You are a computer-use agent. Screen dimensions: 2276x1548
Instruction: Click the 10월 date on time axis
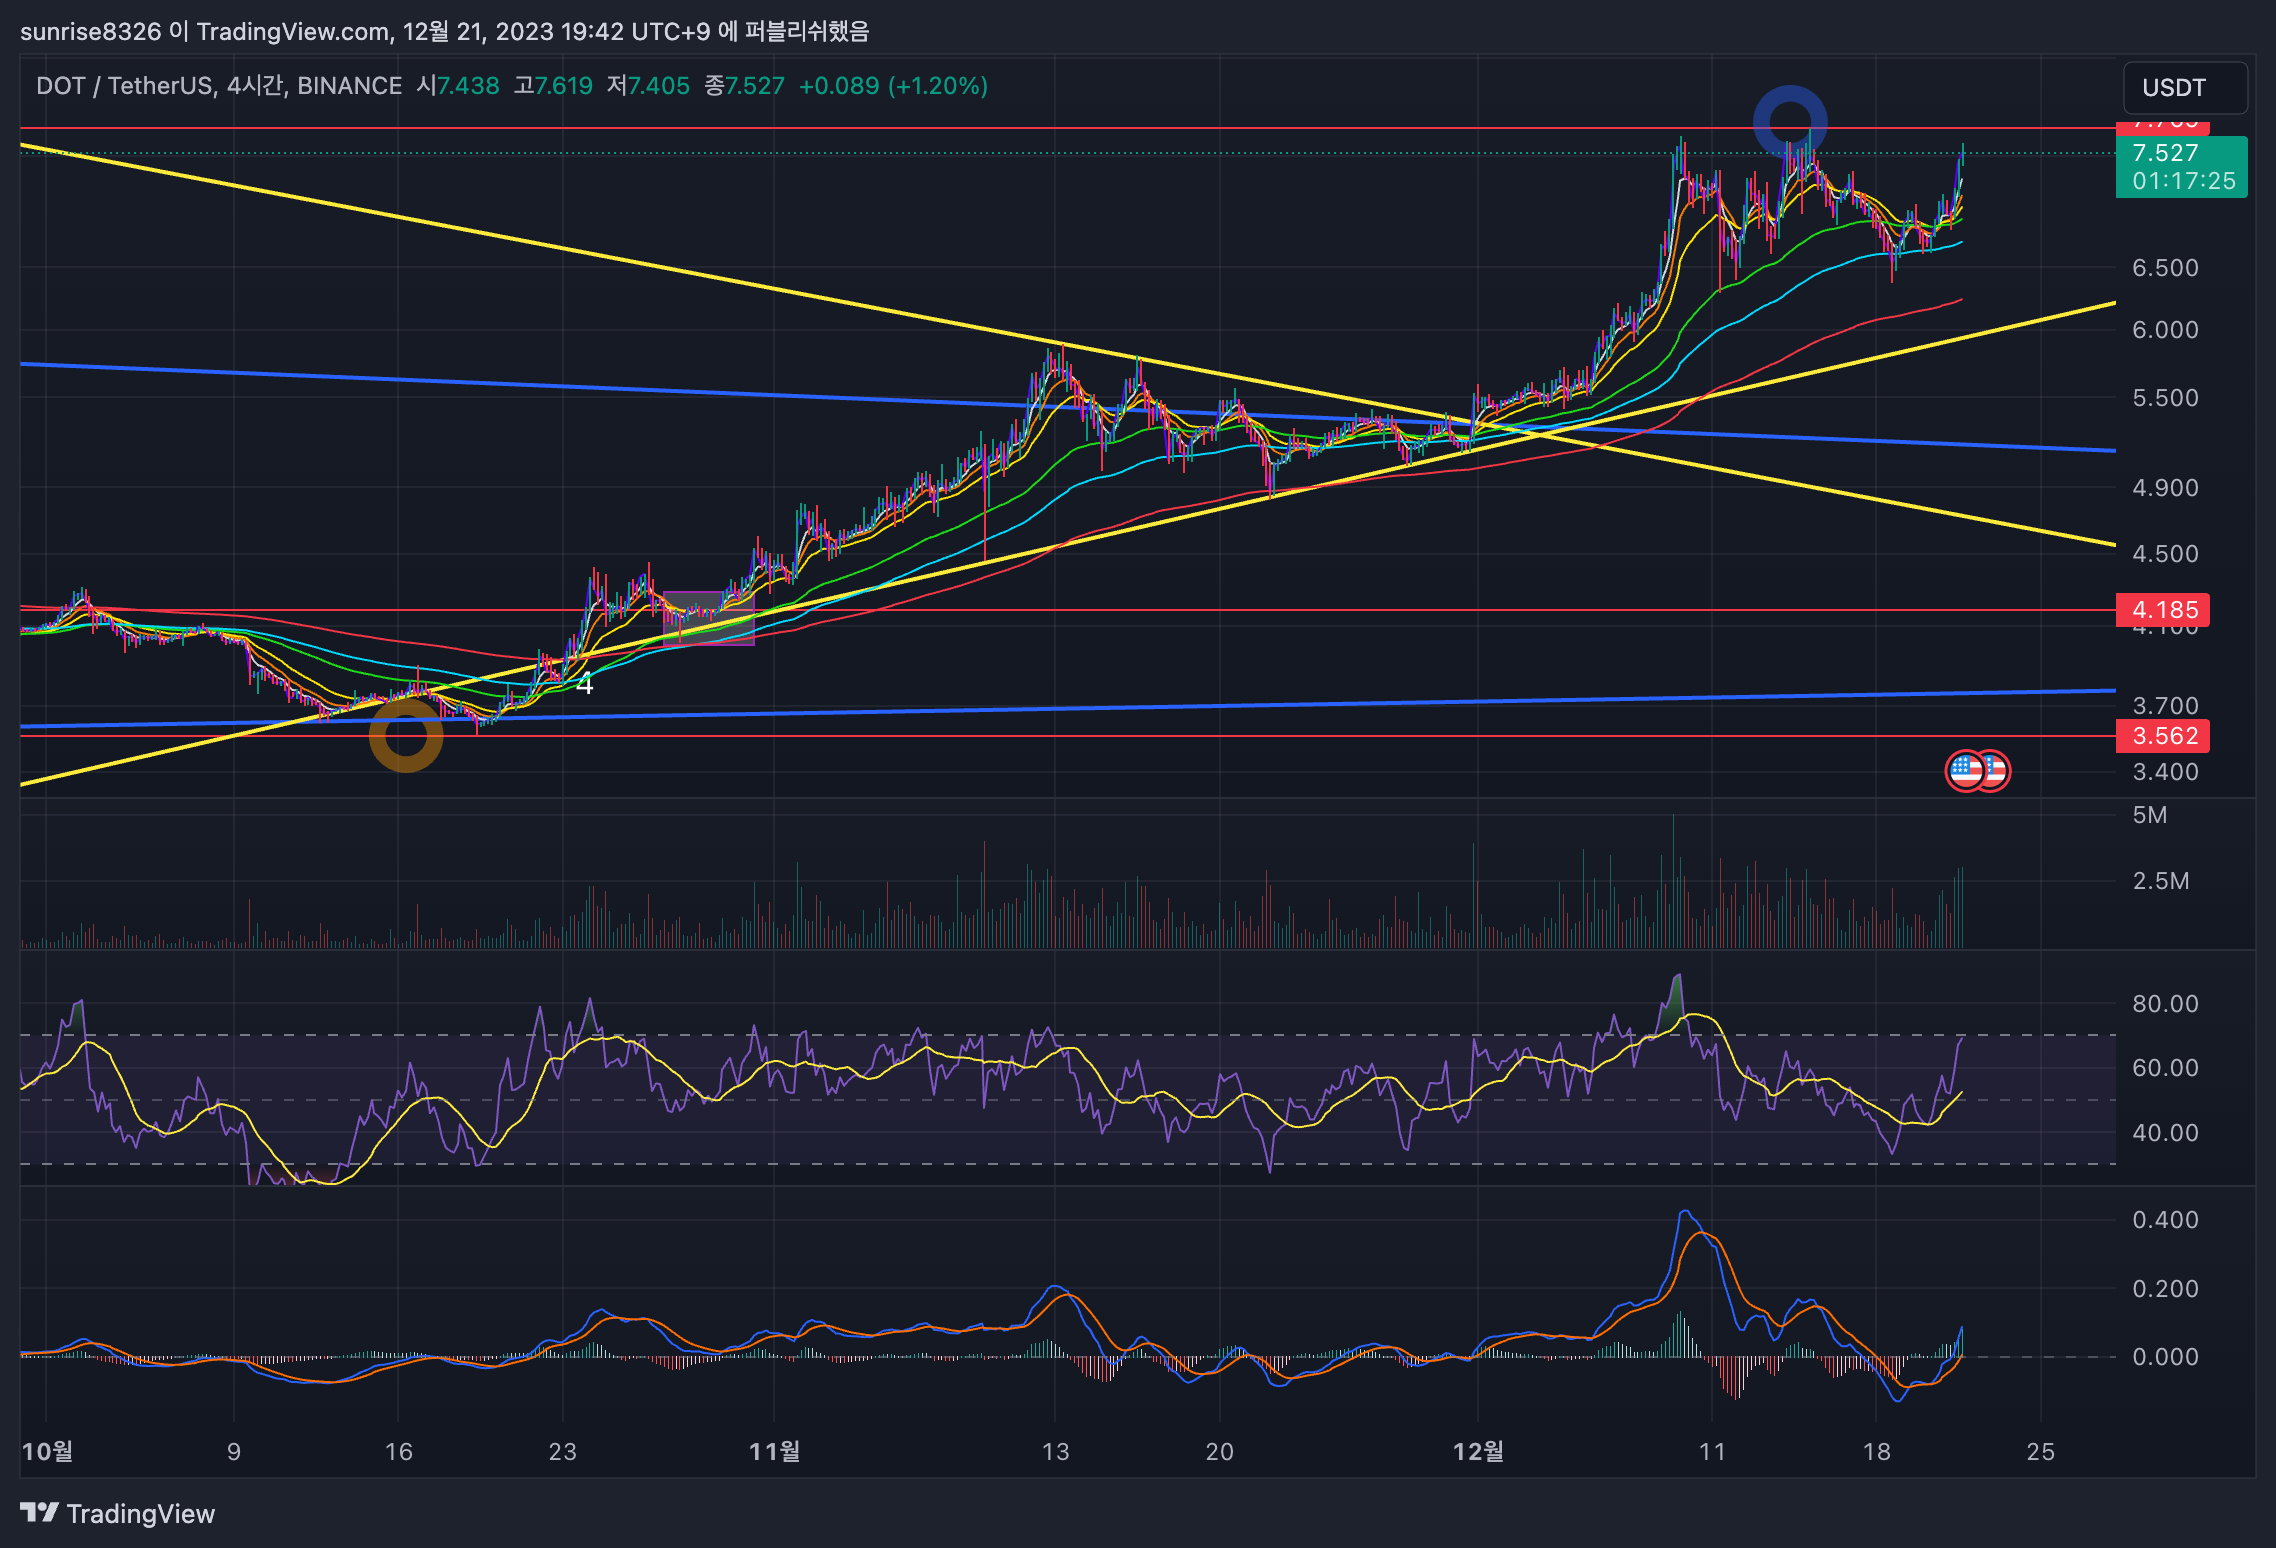tap(47, 1451)
